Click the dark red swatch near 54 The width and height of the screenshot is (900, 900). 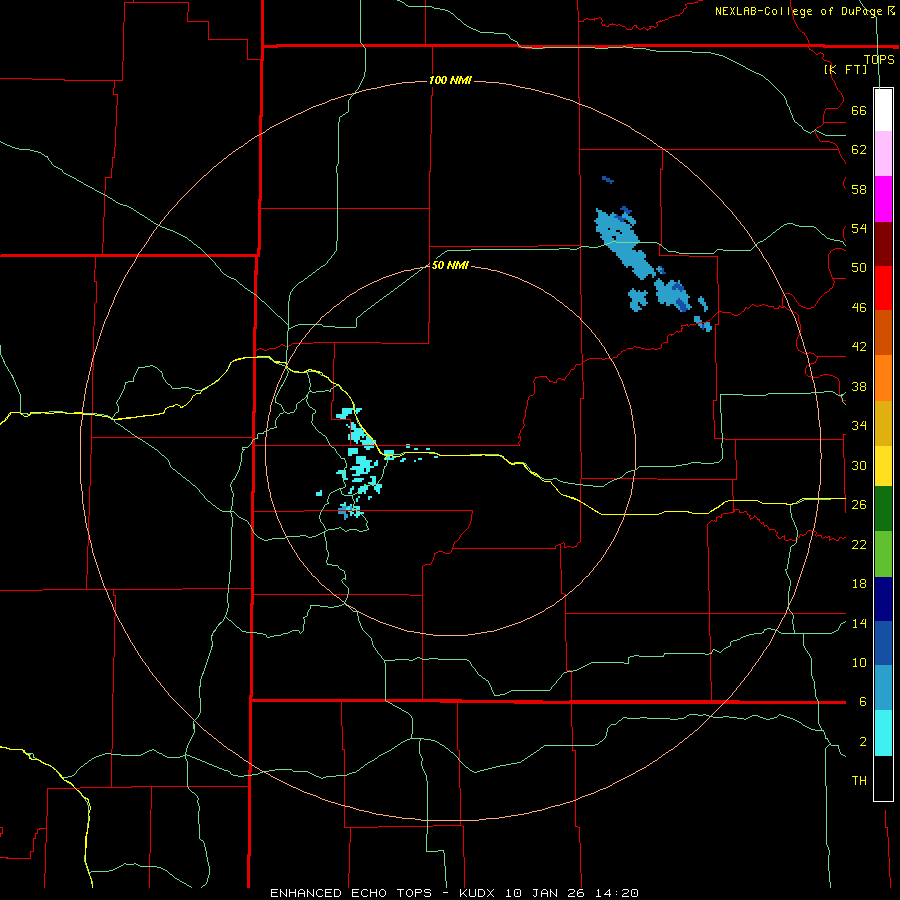point(883,243)
